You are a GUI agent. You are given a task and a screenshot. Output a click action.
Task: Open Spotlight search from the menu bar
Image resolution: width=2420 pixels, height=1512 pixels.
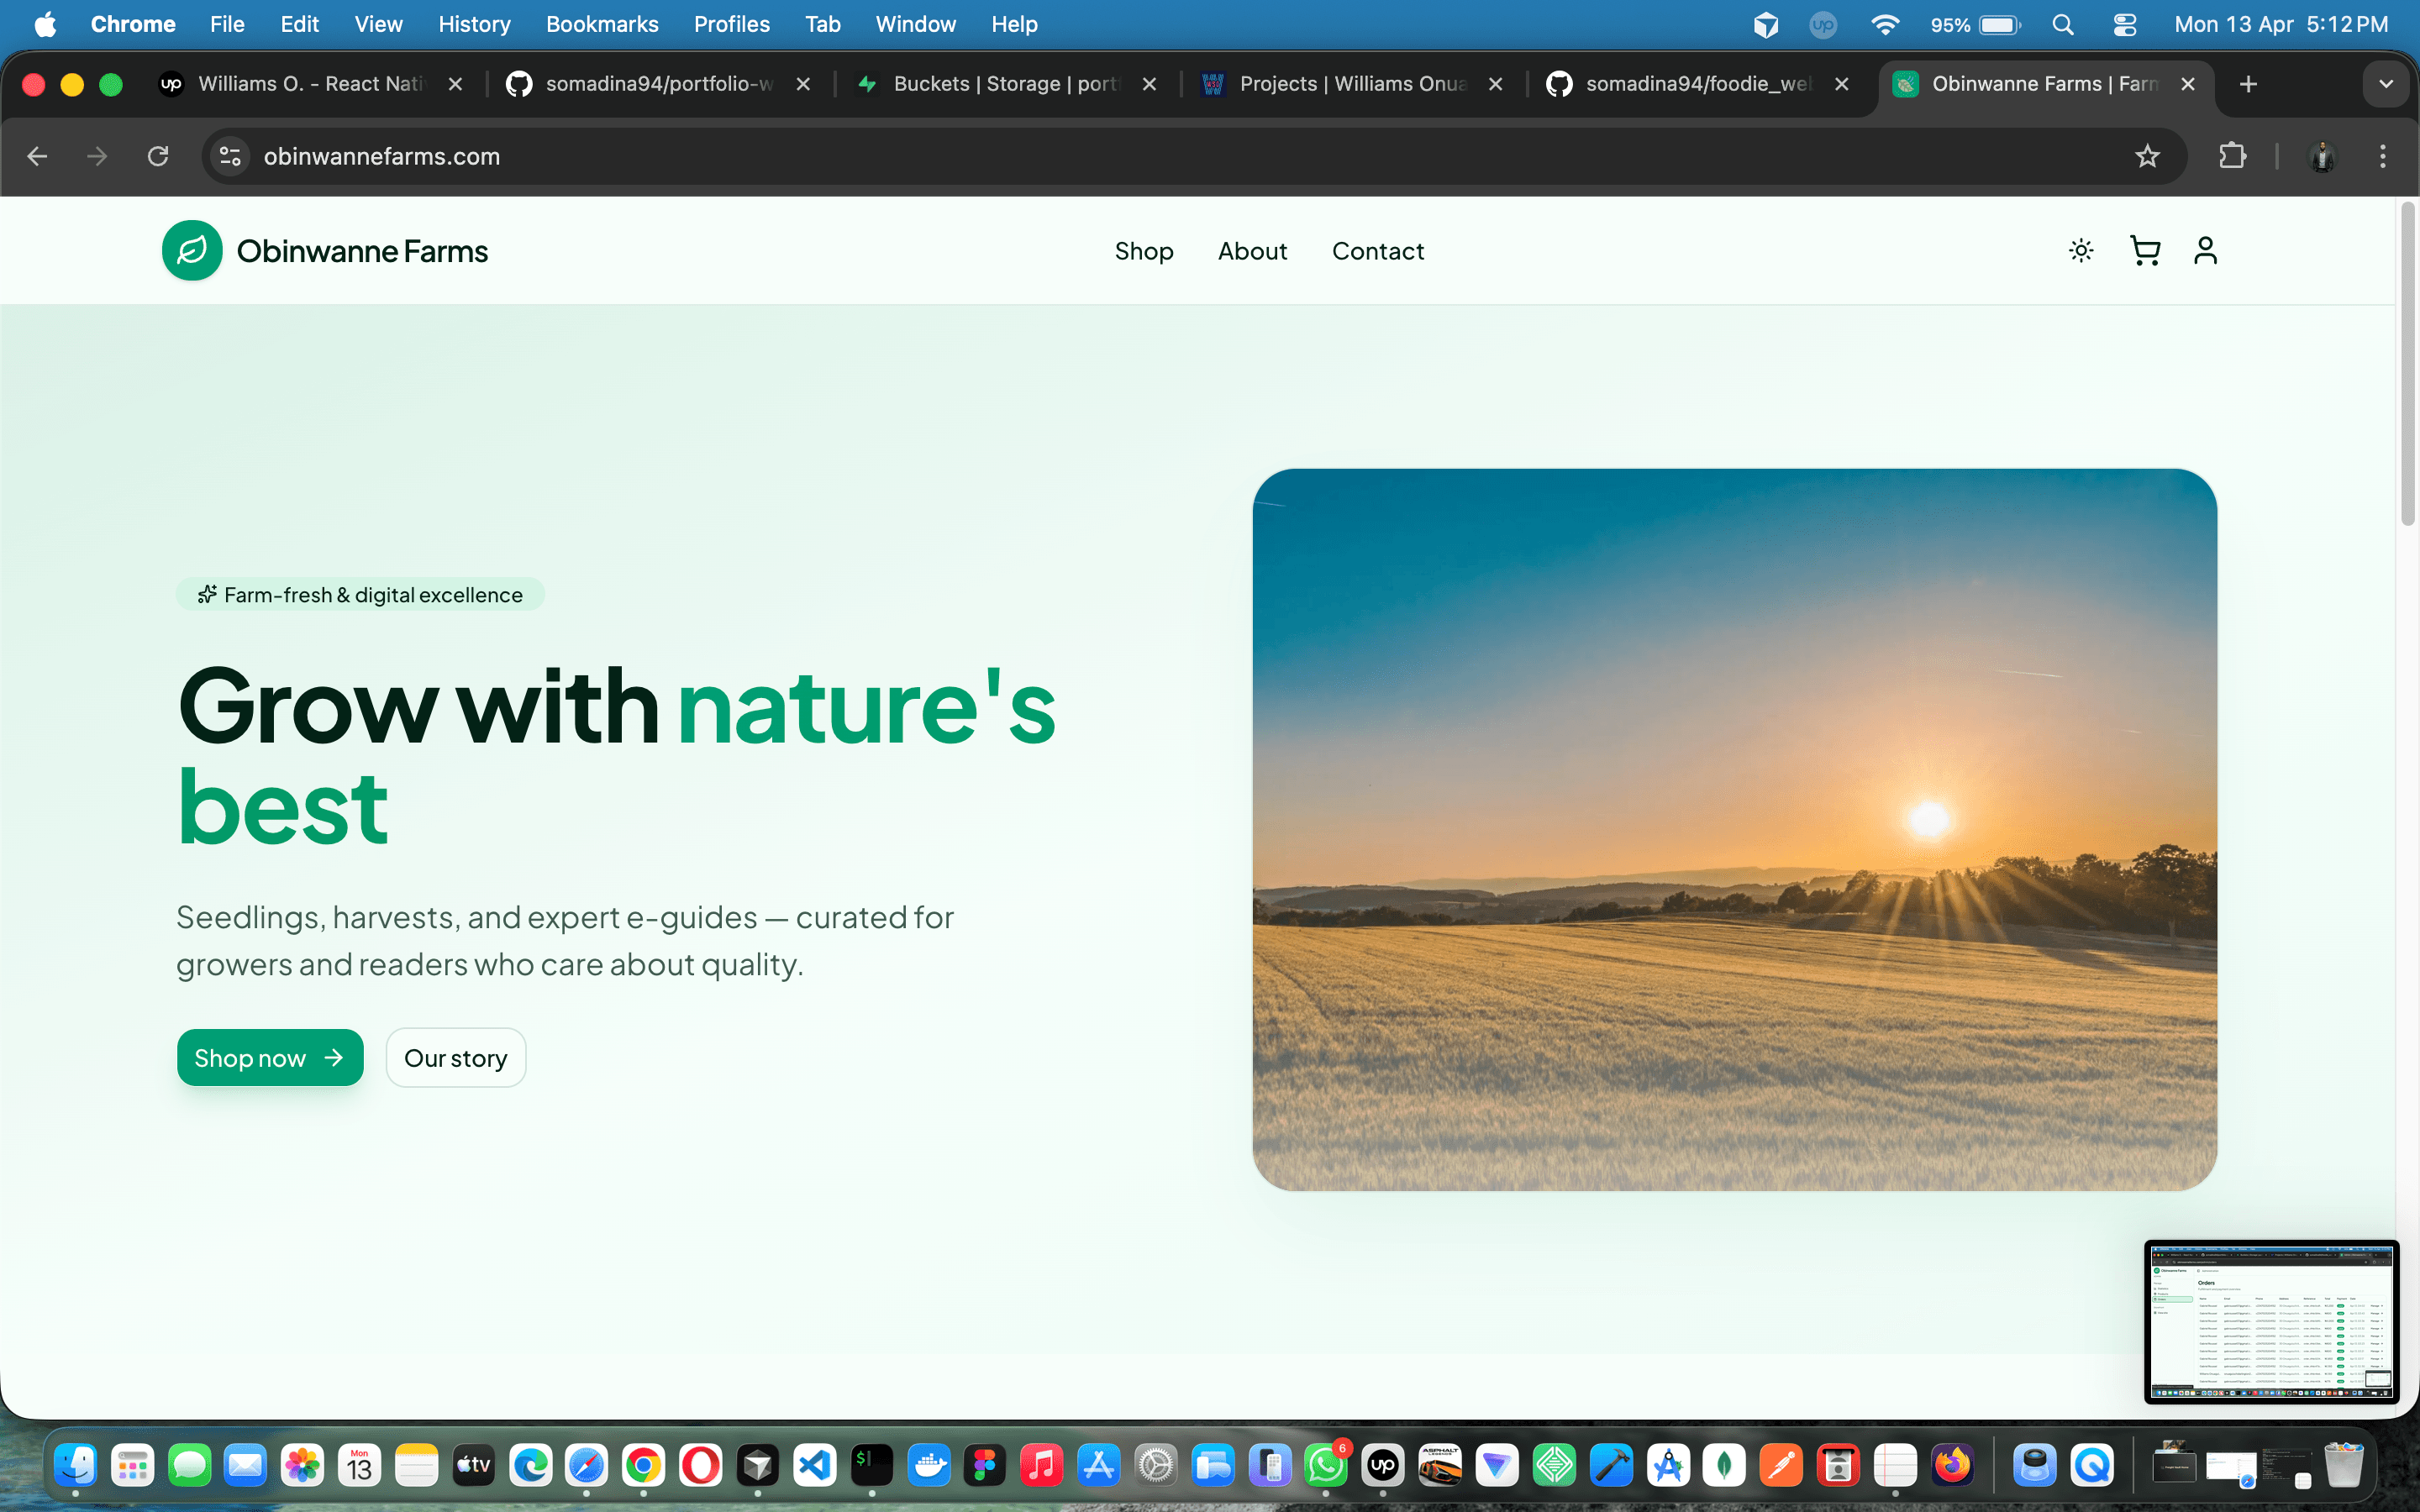pos(2064,24)
